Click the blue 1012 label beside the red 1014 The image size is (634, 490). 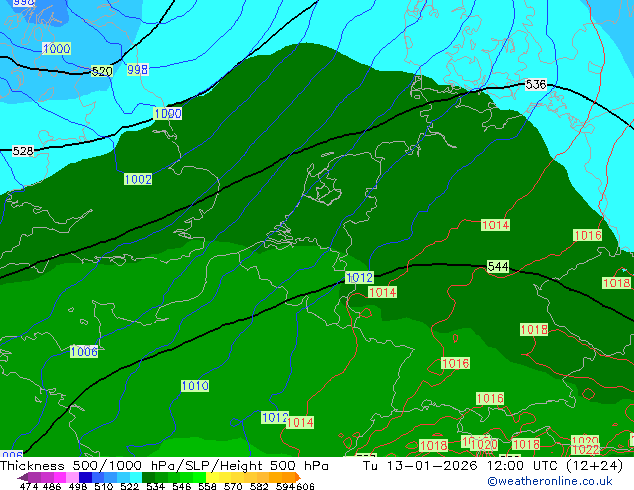click(275, 417)
